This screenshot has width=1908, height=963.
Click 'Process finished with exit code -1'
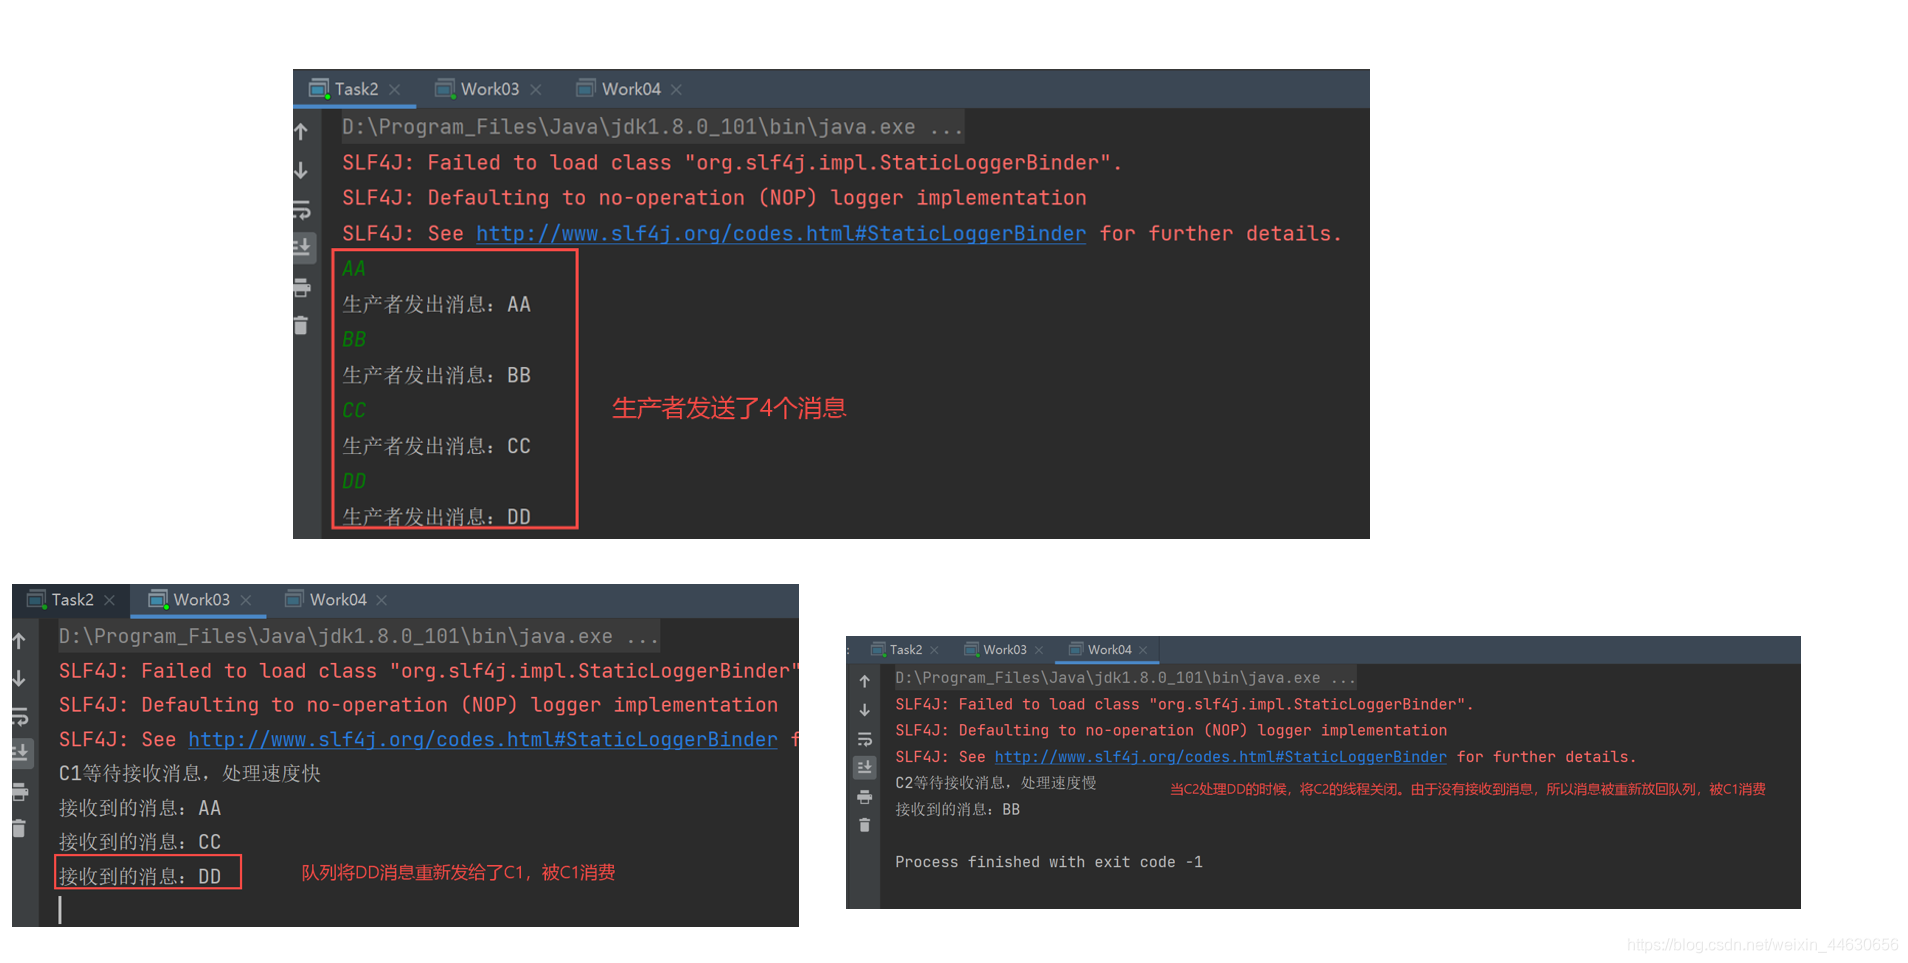[1049, 862]
